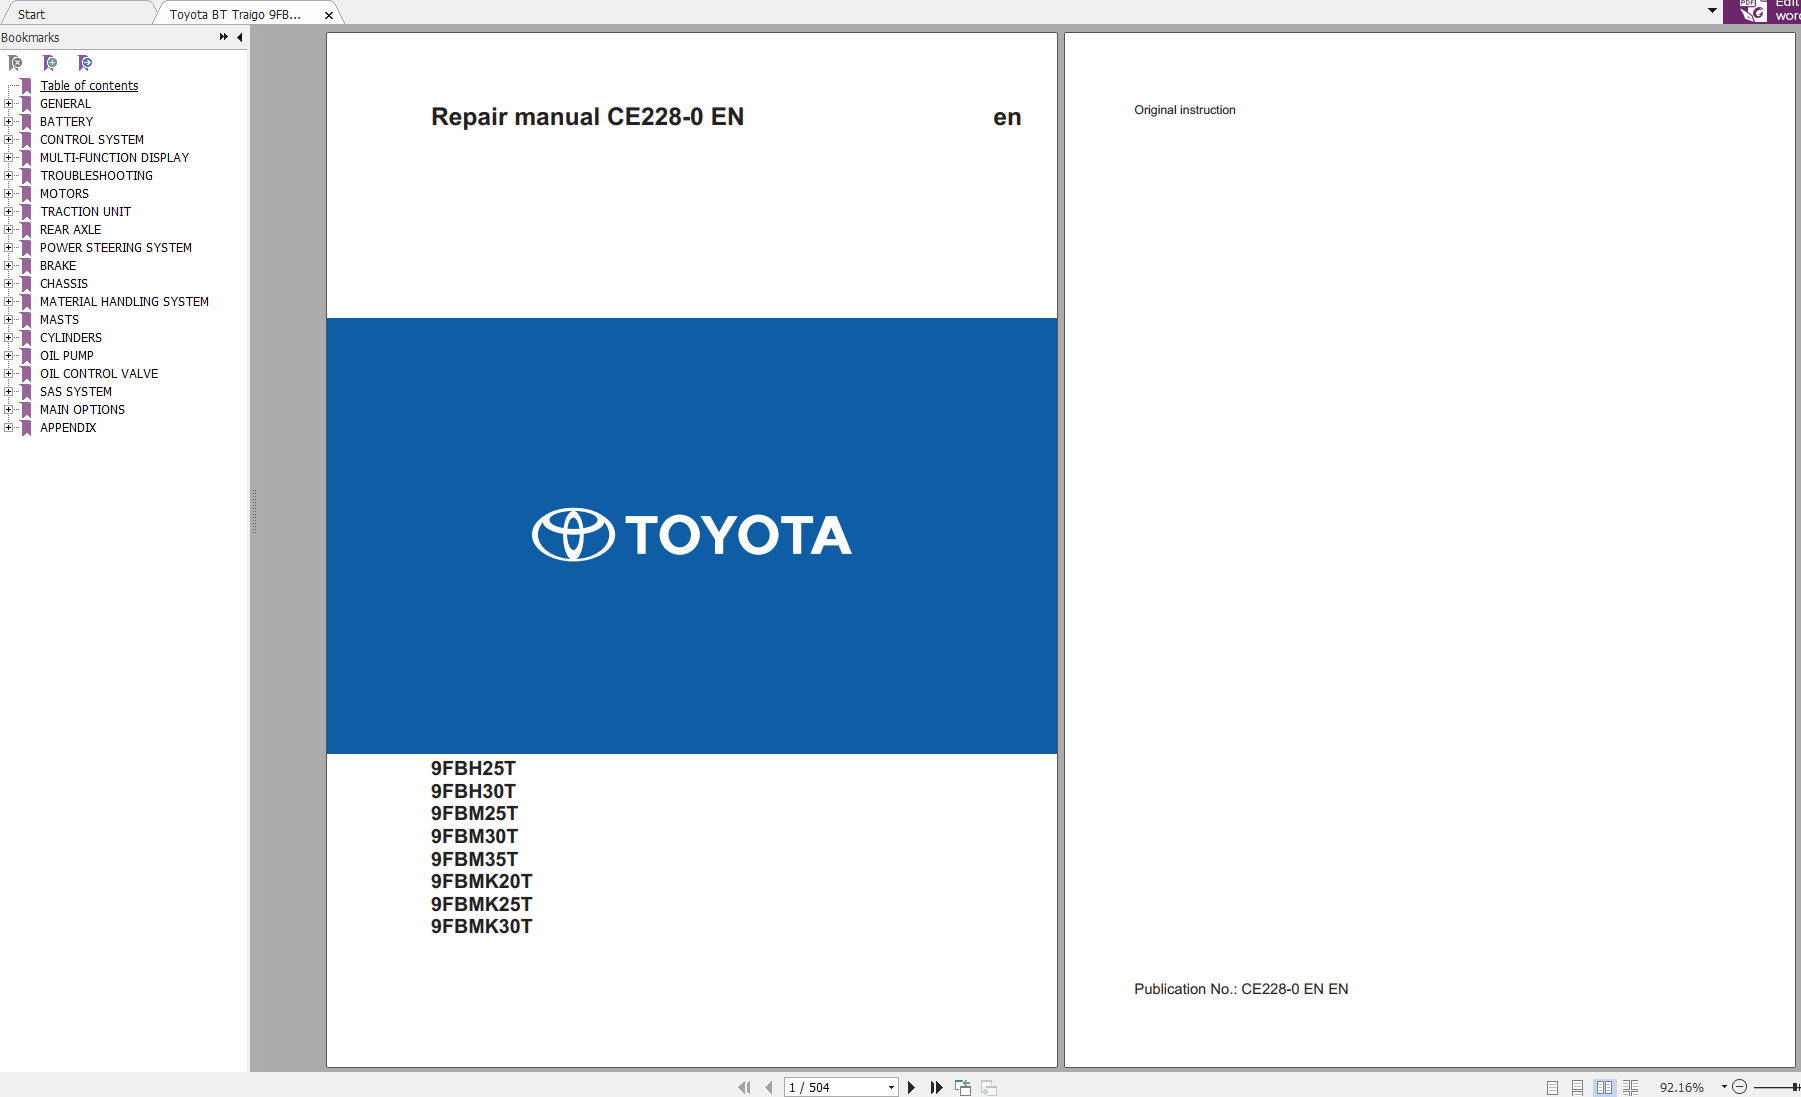Viewport: 1801px width, 1097px height.
Task: Collapse the Bookmarks side panel
Action: 240,37
